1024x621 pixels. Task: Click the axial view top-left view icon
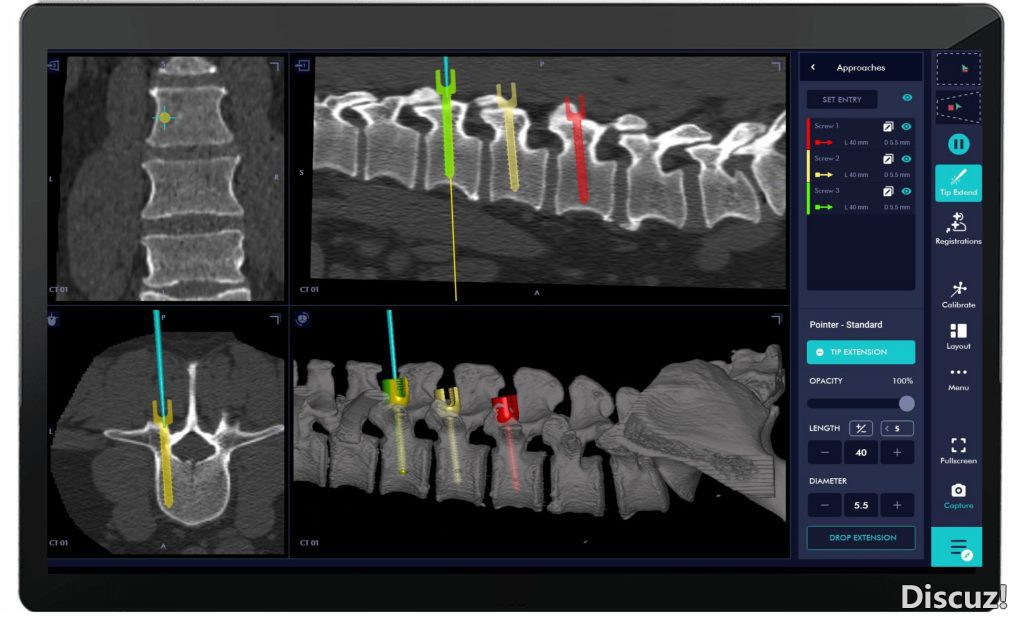pyautogui.click(x=53, y=319)
